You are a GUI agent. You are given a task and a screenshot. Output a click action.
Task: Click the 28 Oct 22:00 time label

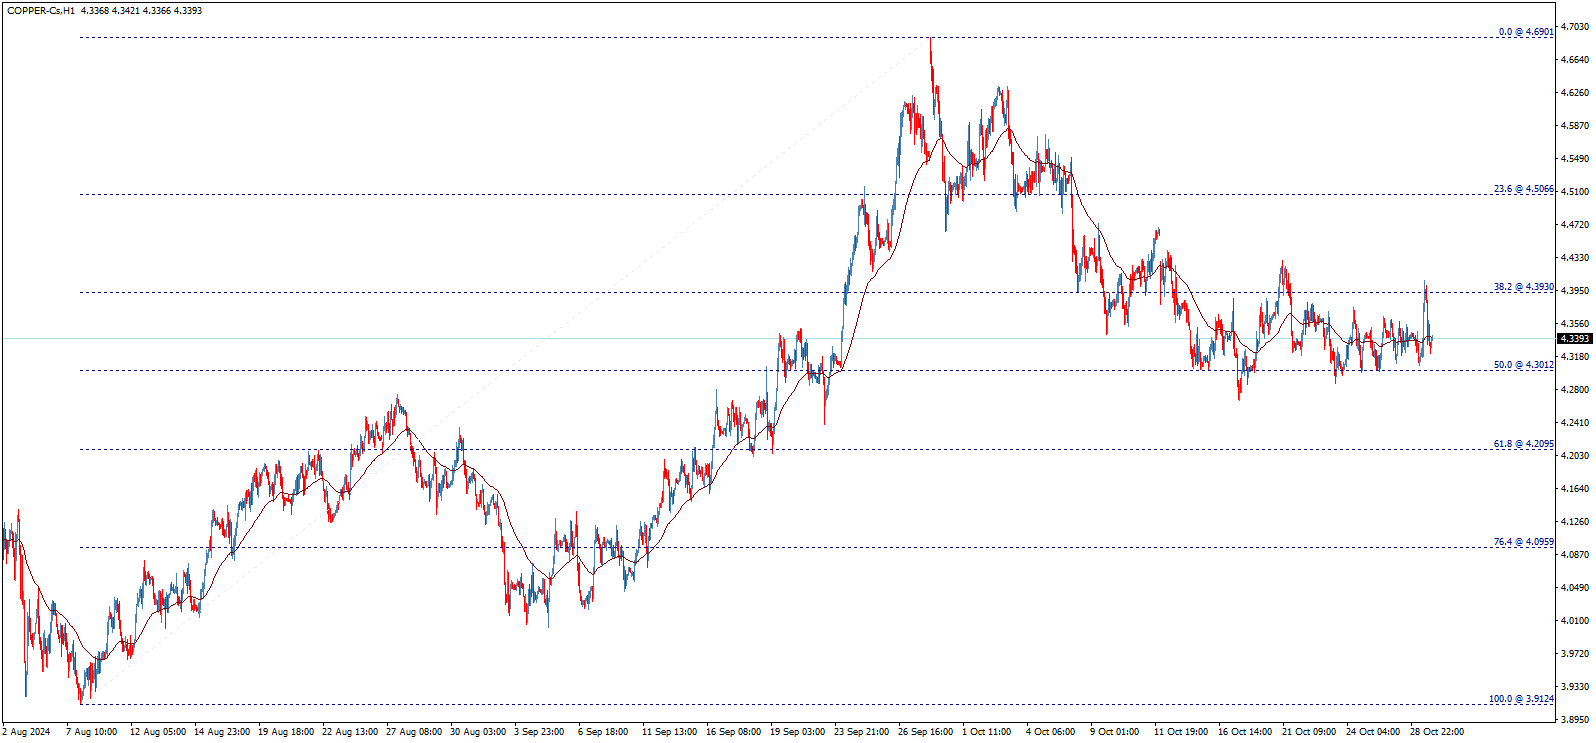click(x=1437, y=732)
